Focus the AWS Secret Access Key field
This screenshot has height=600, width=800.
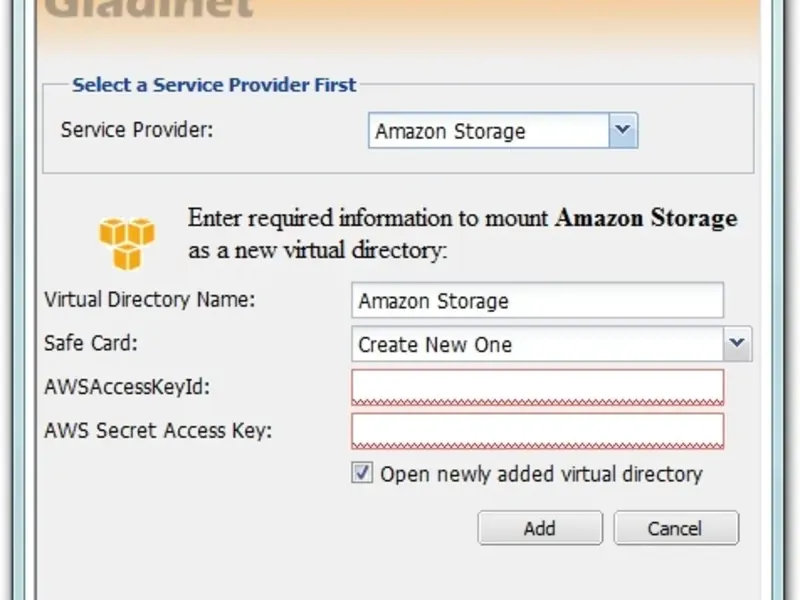tap(537, 431)
